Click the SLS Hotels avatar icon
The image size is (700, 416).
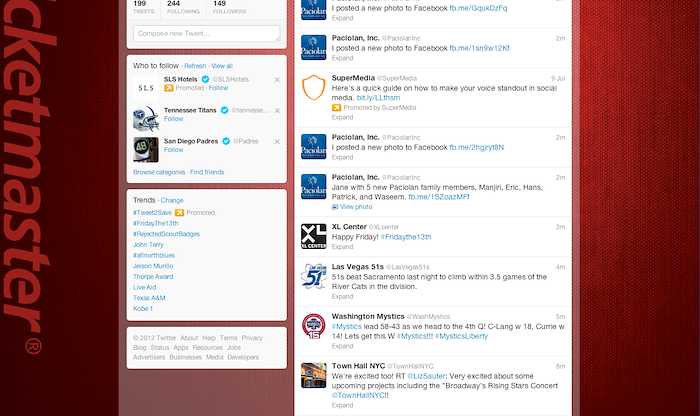[146, 87]
